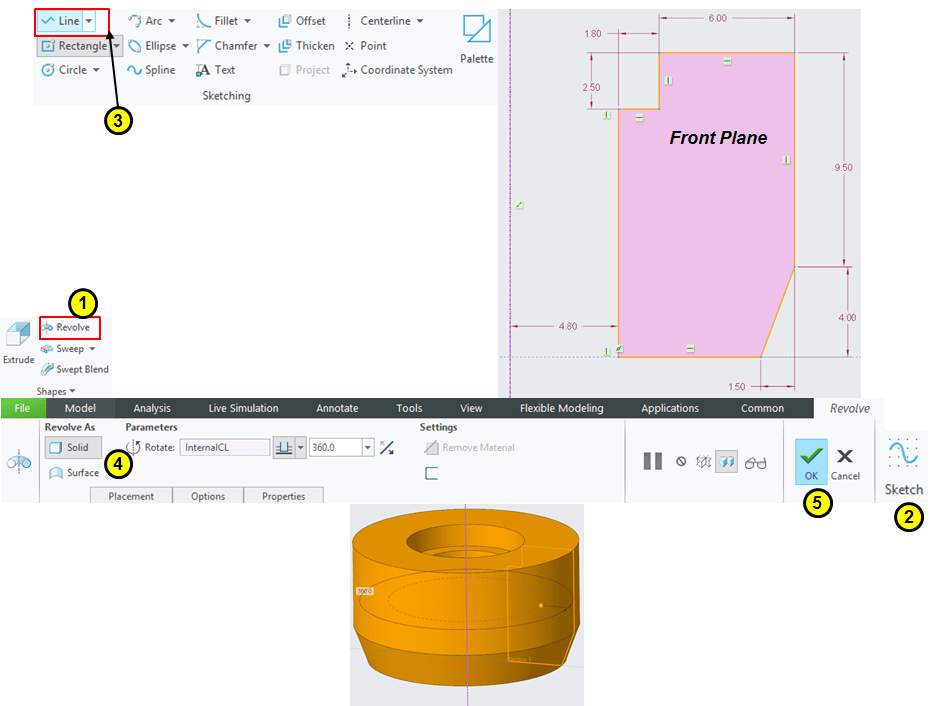
Task: Cancel the Revolve feature
Action: 845,462
